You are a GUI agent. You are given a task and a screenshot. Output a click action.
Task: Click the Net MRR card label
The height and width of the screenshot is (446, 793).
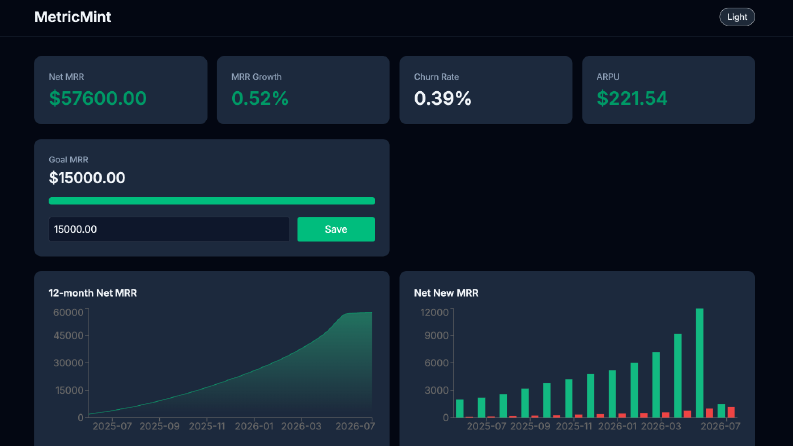coord(66,77)
